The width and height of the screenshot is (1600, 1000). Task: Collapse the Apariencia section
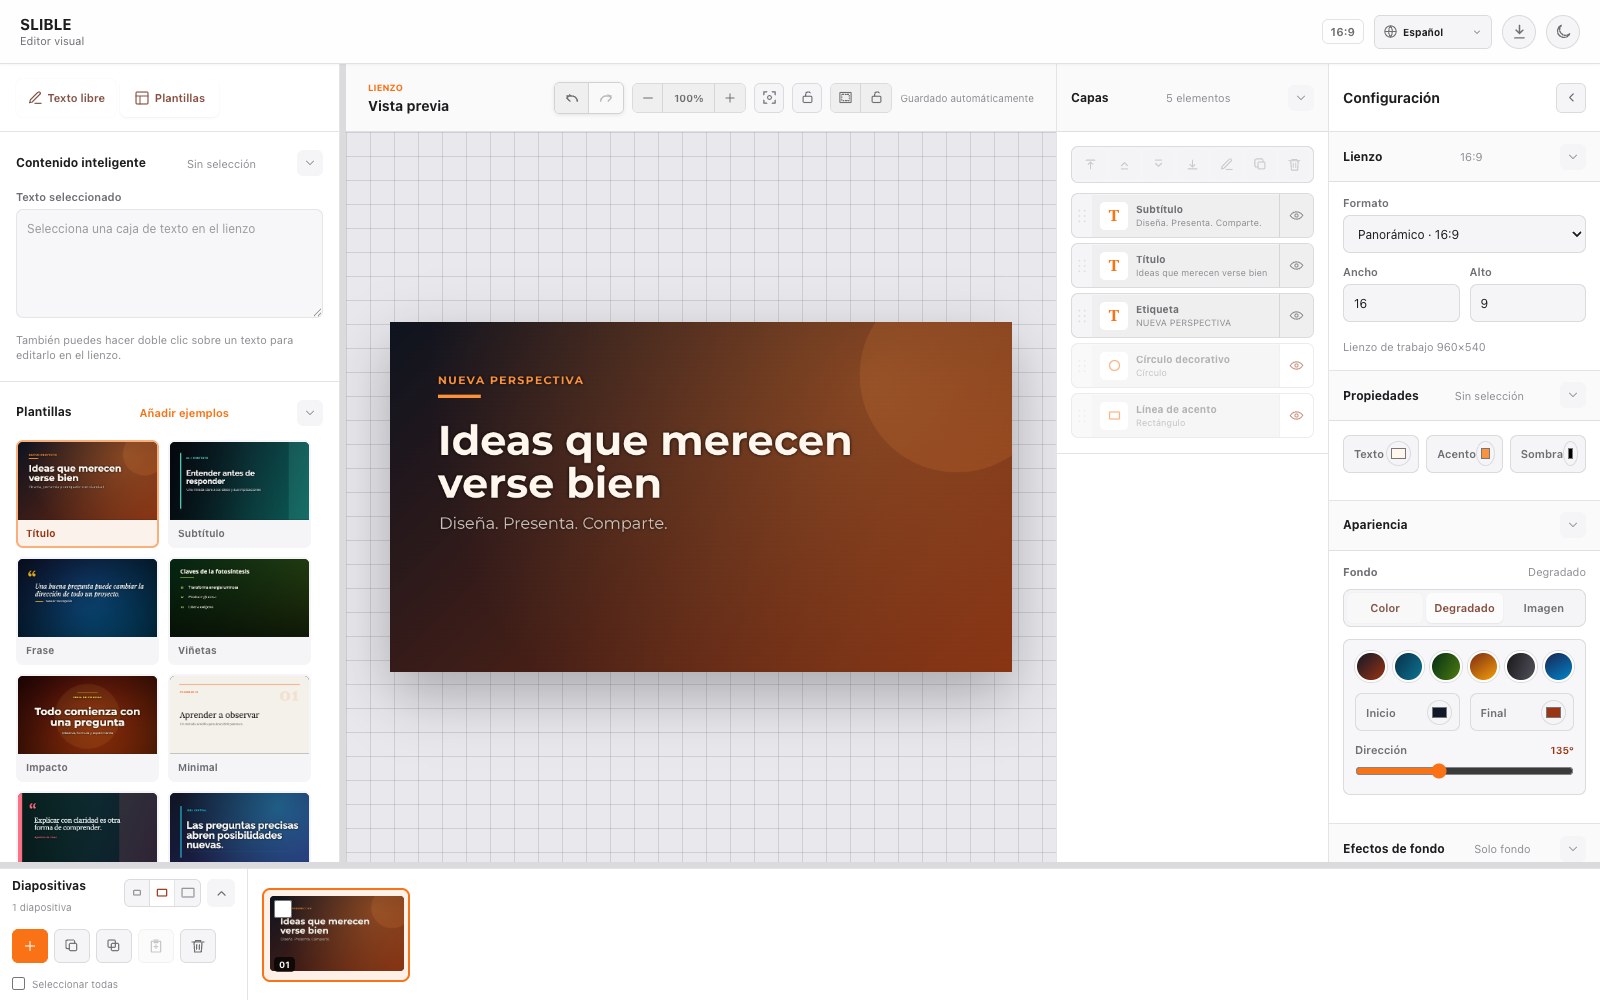1573,525
